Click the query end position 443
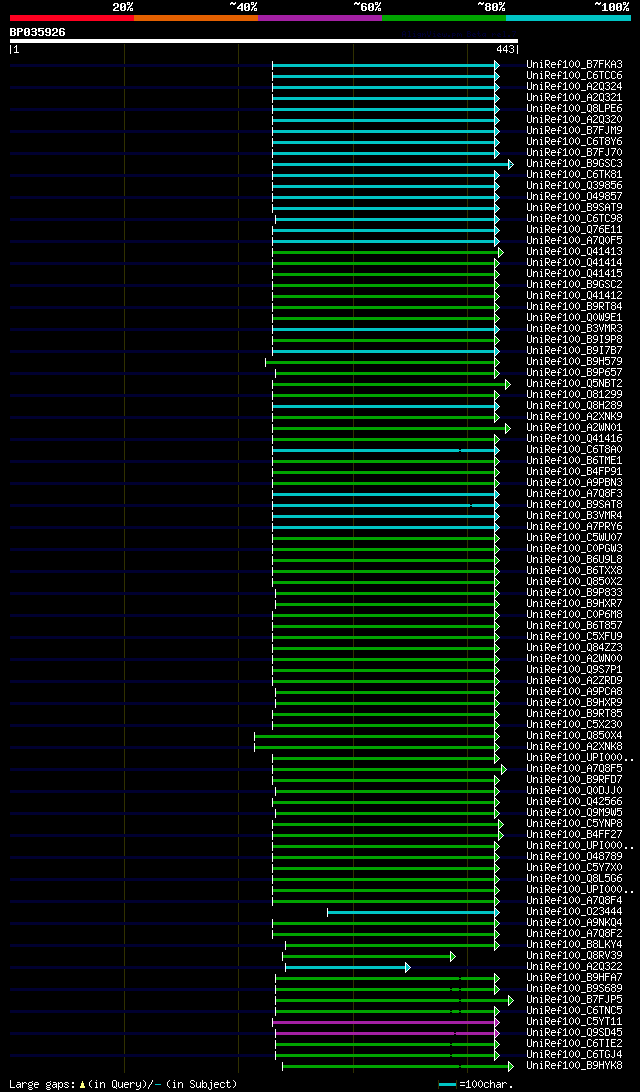Viewport: 640px width, 1092px height. (505, 49)
